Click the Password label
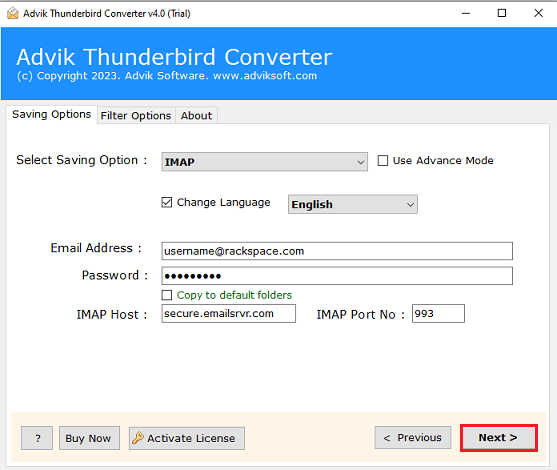The image size is (557, 470). click(x=115, y=275)
